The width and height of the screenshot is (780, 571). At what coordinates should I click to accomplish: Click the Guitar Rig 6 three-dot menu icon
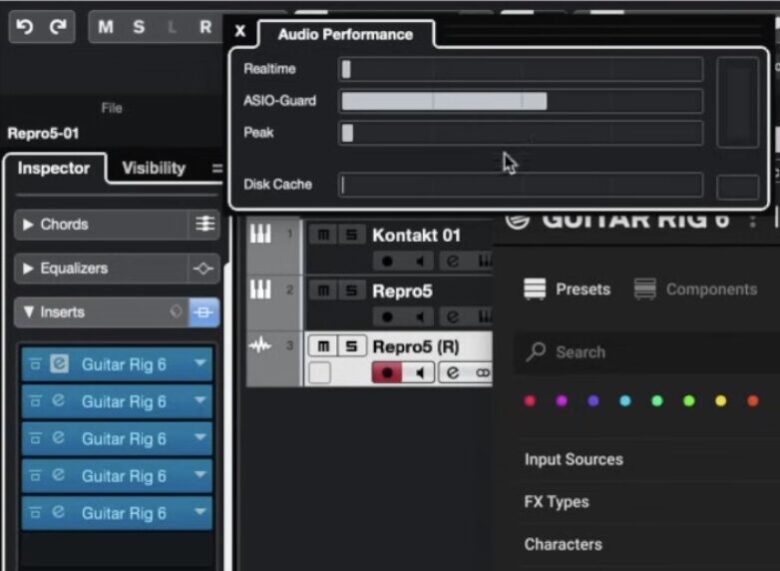pyautogui.click(x=753, y=220)
